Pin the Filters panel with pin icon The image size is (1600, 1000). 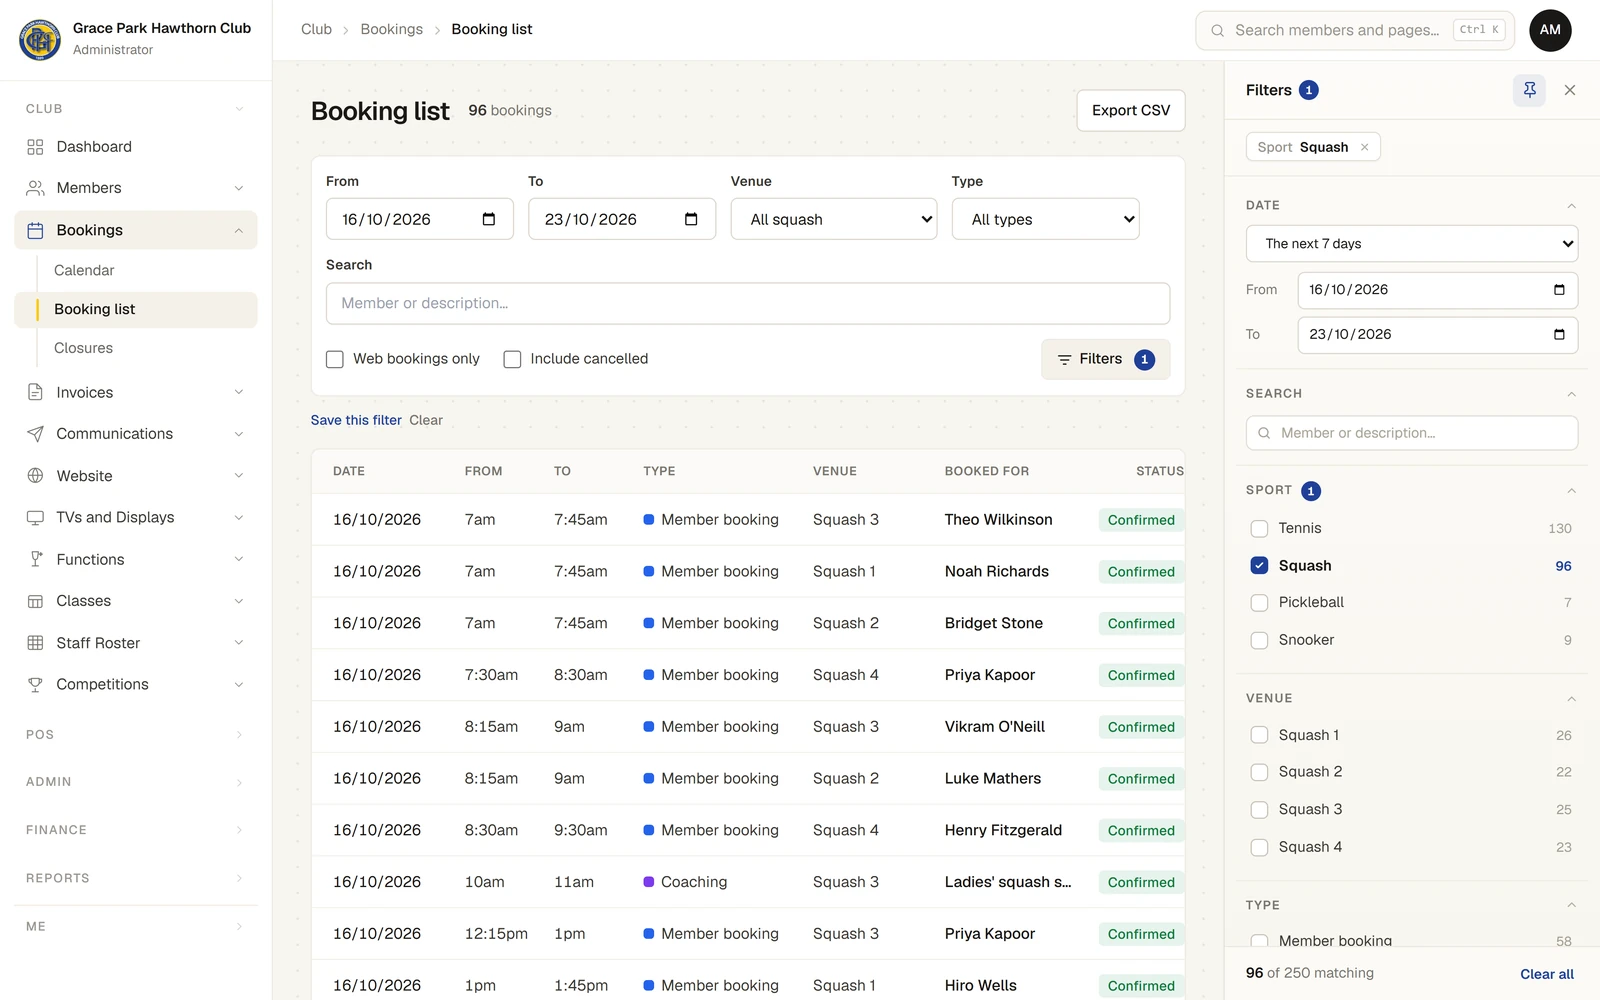pos(1529,90)
